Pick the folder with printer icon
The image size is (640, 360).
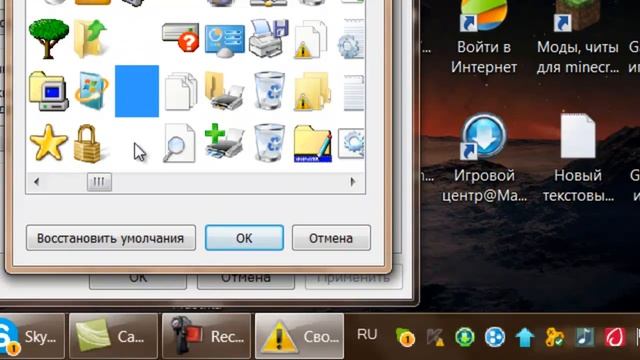pyautogui.click(x=224, y=91)
